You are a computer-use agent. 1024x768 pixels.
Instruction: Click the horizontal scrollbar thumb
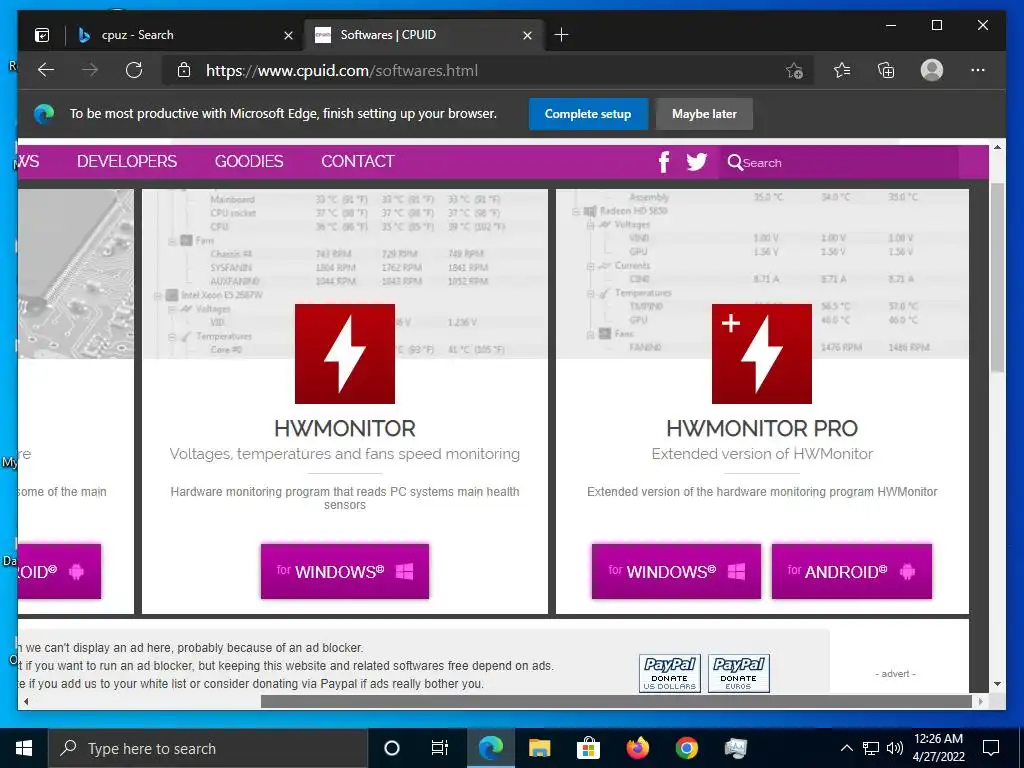[616, 701]
